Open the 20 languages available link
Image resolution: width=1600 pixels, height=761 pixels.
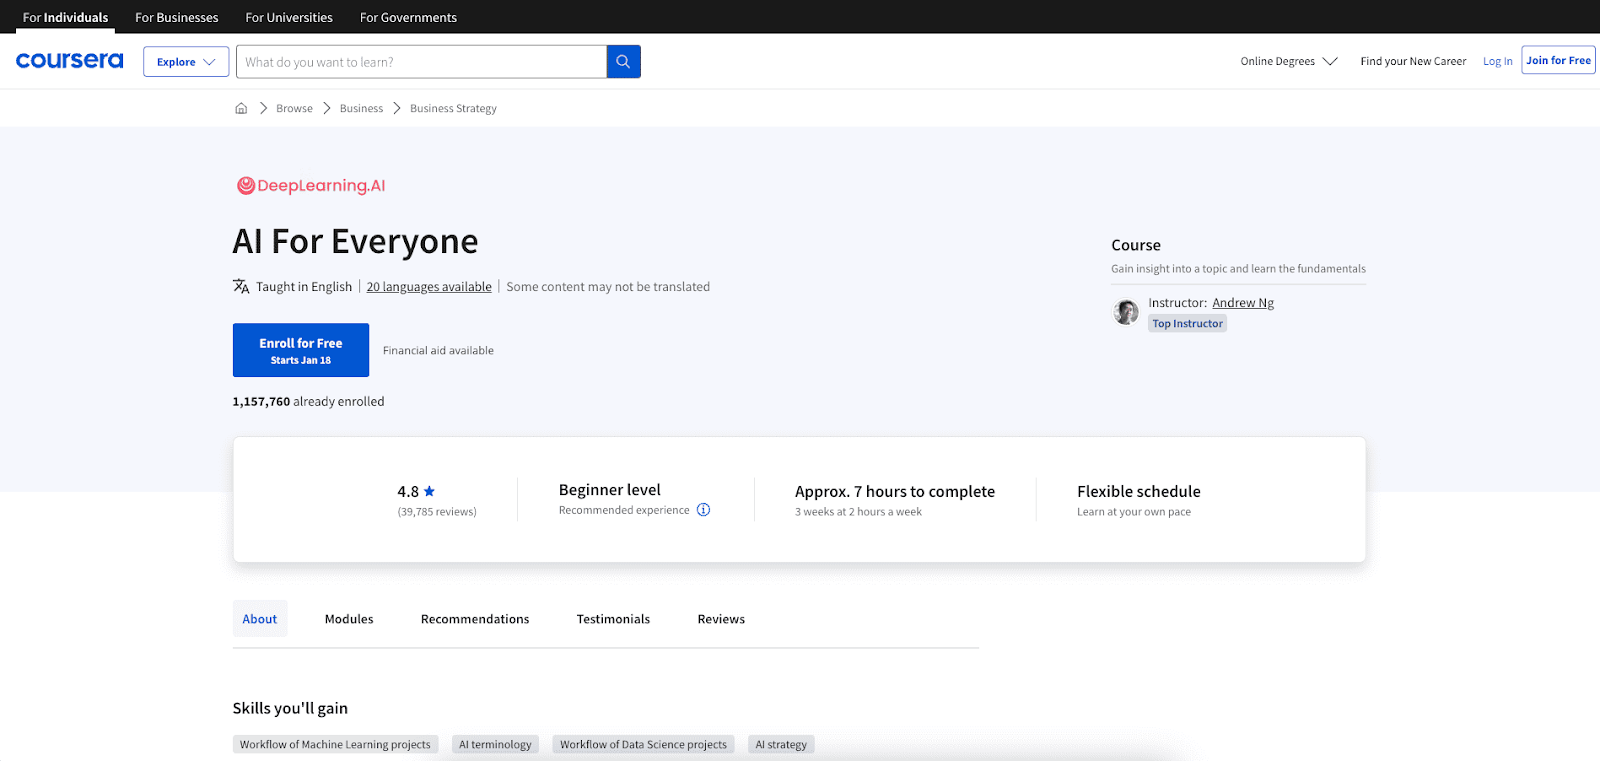point(429,287)
